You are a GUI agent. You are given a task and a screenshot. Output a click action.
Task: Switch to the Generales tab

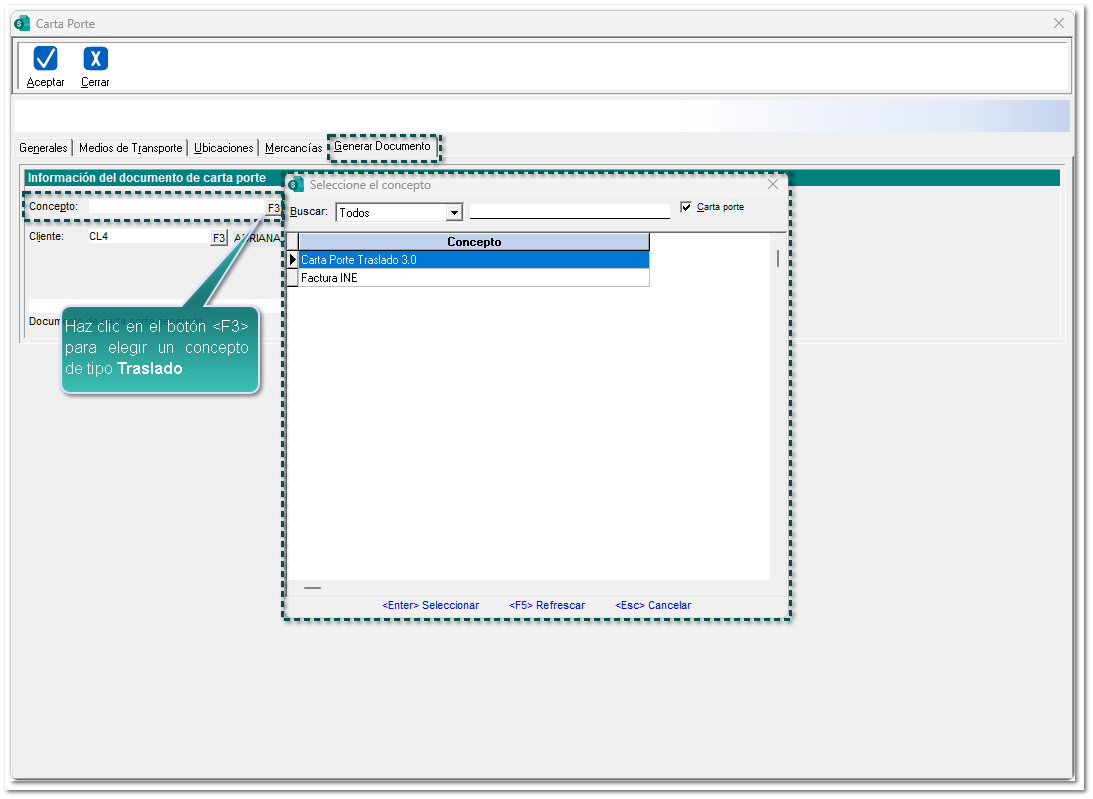pos(44,148)
